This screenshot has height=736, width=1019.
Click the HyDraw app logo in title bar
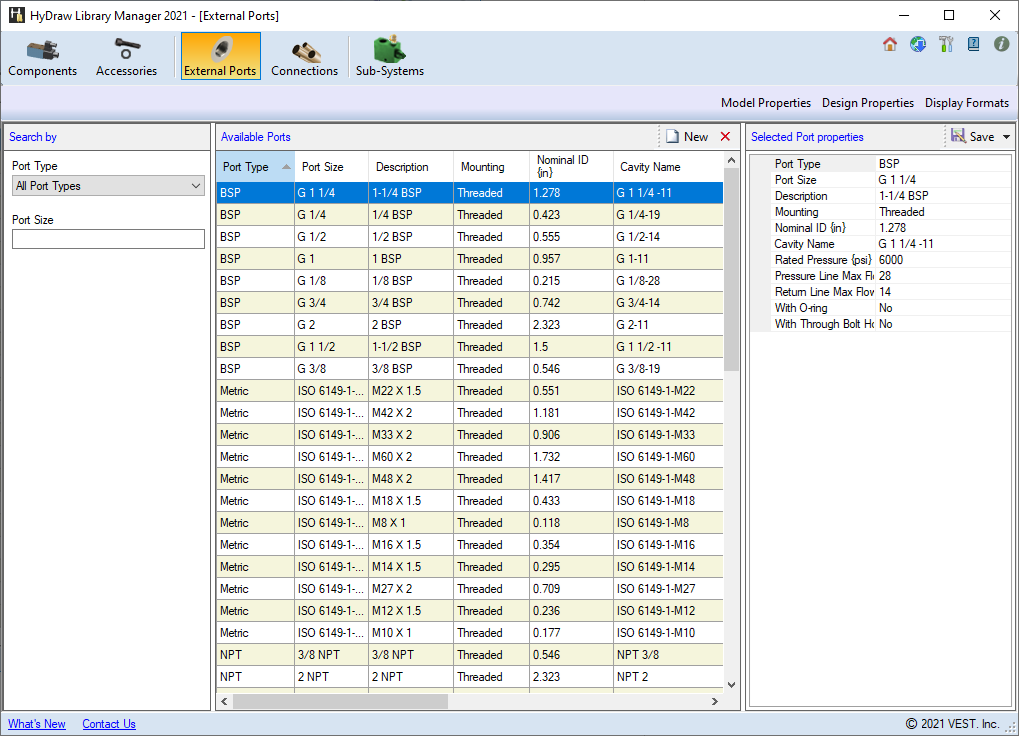pyautogui.click(x=16, y=15)
